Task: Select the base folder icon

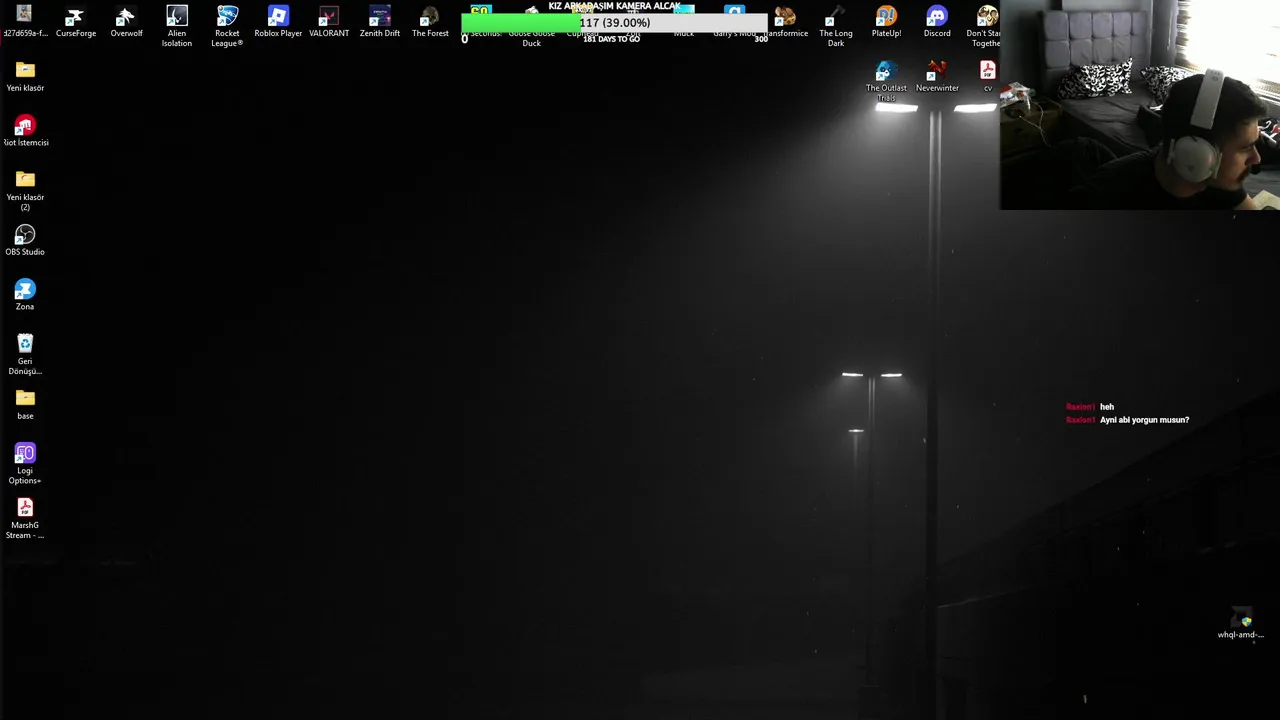Action: [x=25, y=404]
